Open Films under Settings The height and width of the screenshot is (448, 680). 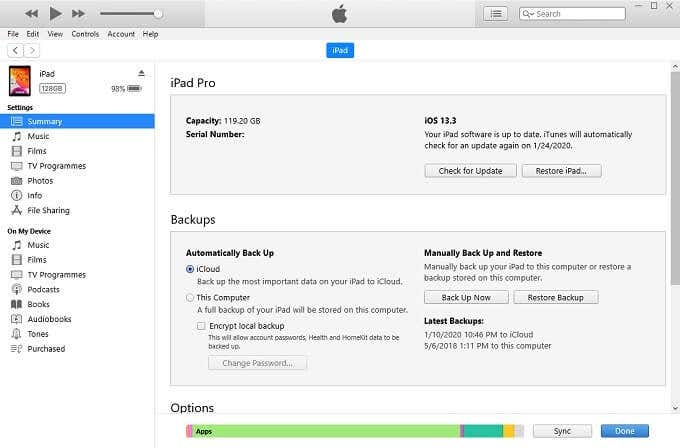click(x=36, y=151)
